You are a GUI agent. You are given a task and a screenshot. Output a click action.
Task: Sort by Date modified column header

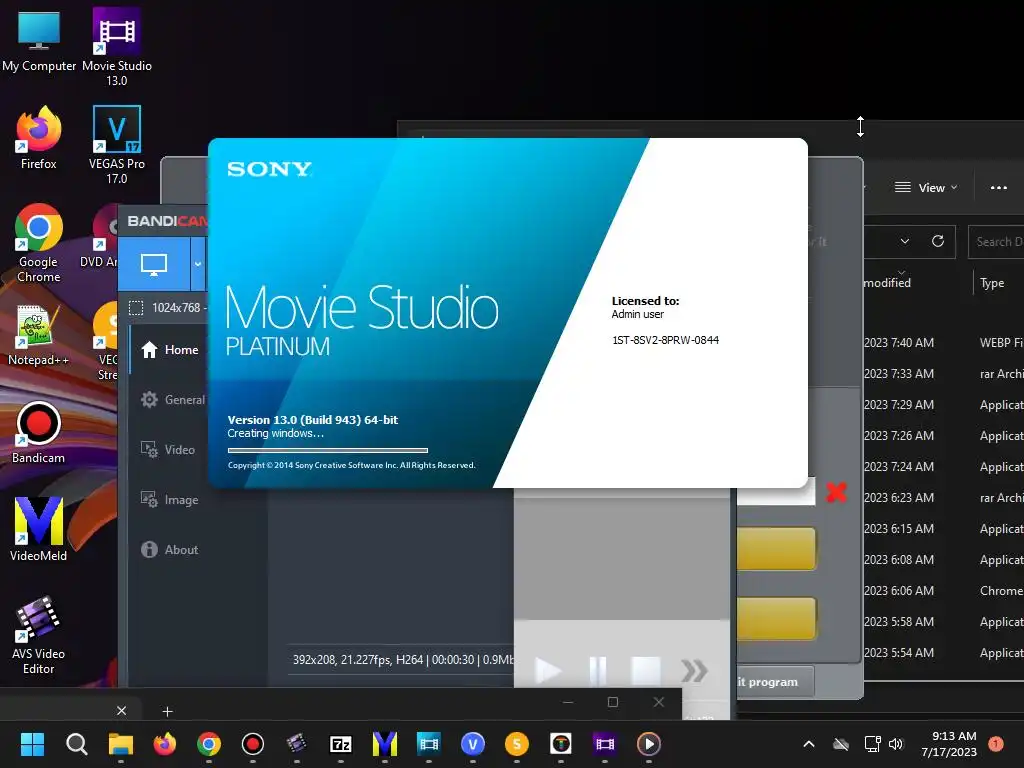coord(887,283)
